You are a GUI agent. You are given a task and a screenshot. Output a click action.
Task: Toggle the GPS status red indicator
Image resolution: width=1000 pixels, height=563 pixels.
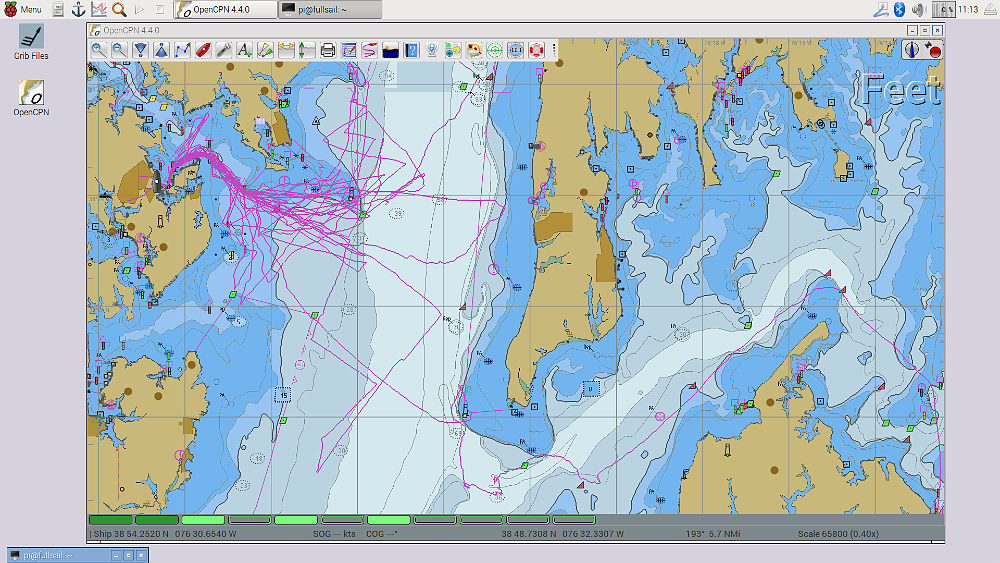[x=935, y=50]
